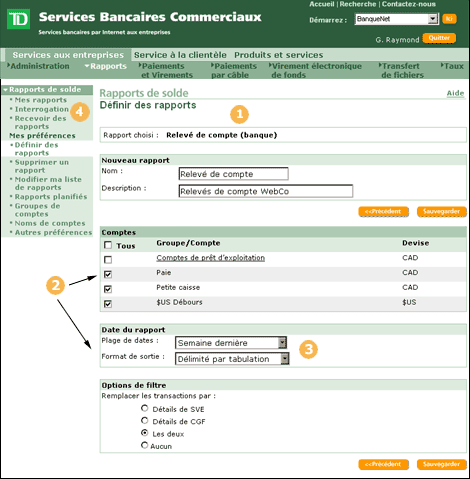Collapse the Rapports de solde sidebar section
470x479 pixels.
(47, 90)
